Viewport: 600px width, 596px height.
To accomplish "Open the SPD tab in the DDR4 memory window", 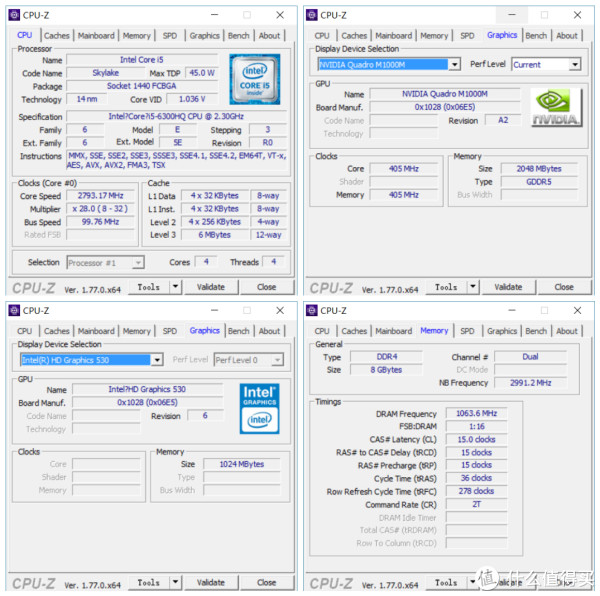I will coord(468,330).
